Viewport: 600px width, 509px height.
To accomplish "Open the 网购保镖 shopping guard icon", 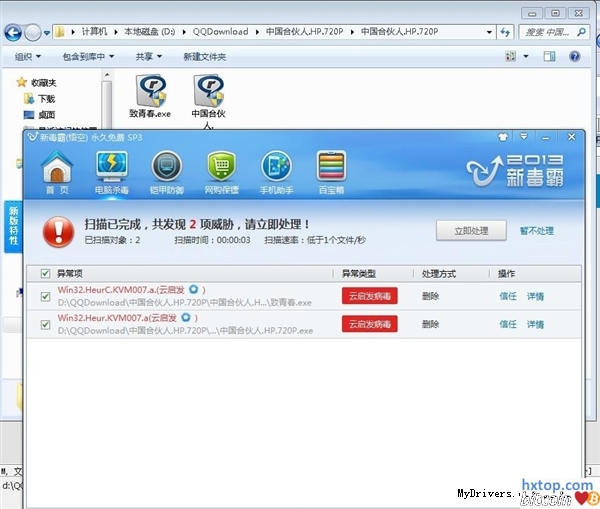I will [x=221, y=171].
